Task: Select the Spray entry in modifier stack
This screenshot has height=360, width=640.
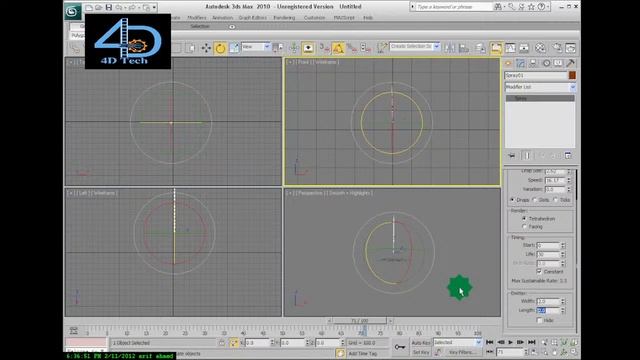Action: (x=540, y=98)
